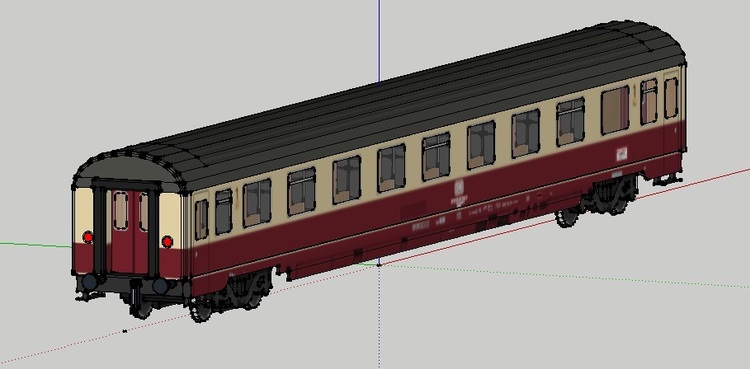
Task: Click the solid green axis line at left
Action: (36, 245)
